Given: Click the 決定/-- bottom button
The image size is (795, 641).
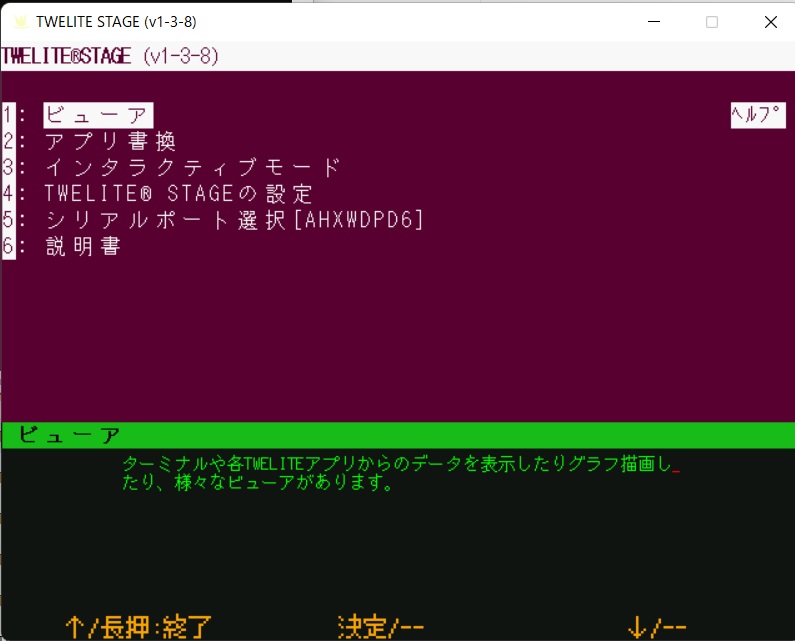Looking at the screenshot, I should click(380, 627).
